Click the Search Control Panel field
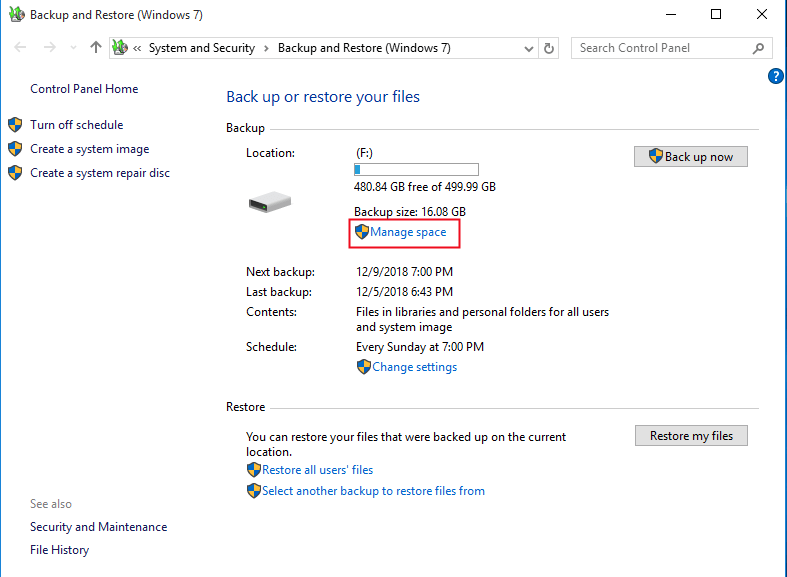 pos(660,48)
